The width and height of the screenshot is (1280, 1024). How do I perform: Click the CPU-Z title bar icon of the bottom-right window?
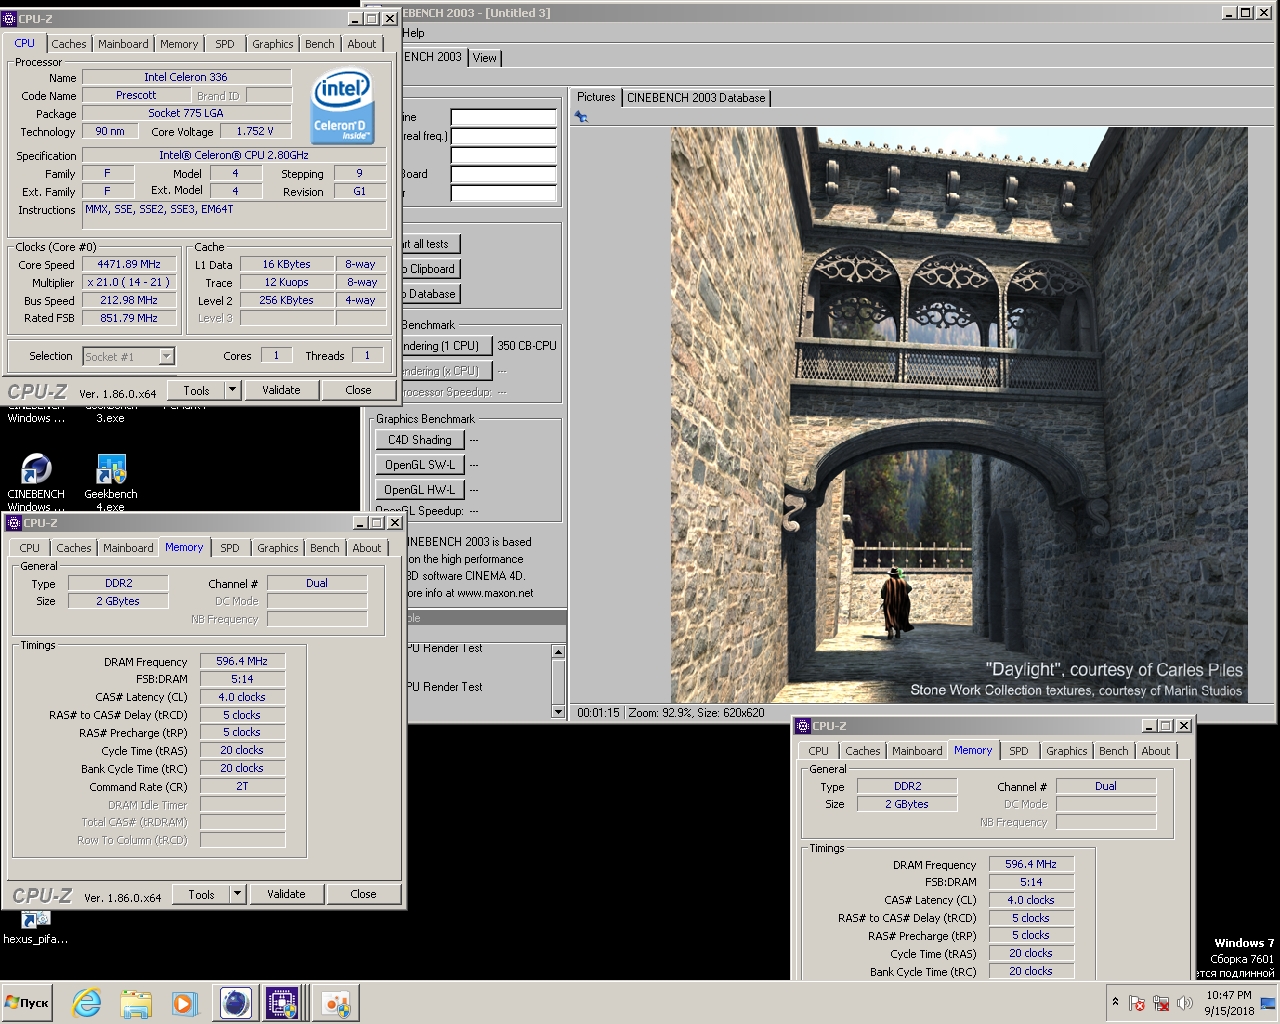[x=803, y=726]
